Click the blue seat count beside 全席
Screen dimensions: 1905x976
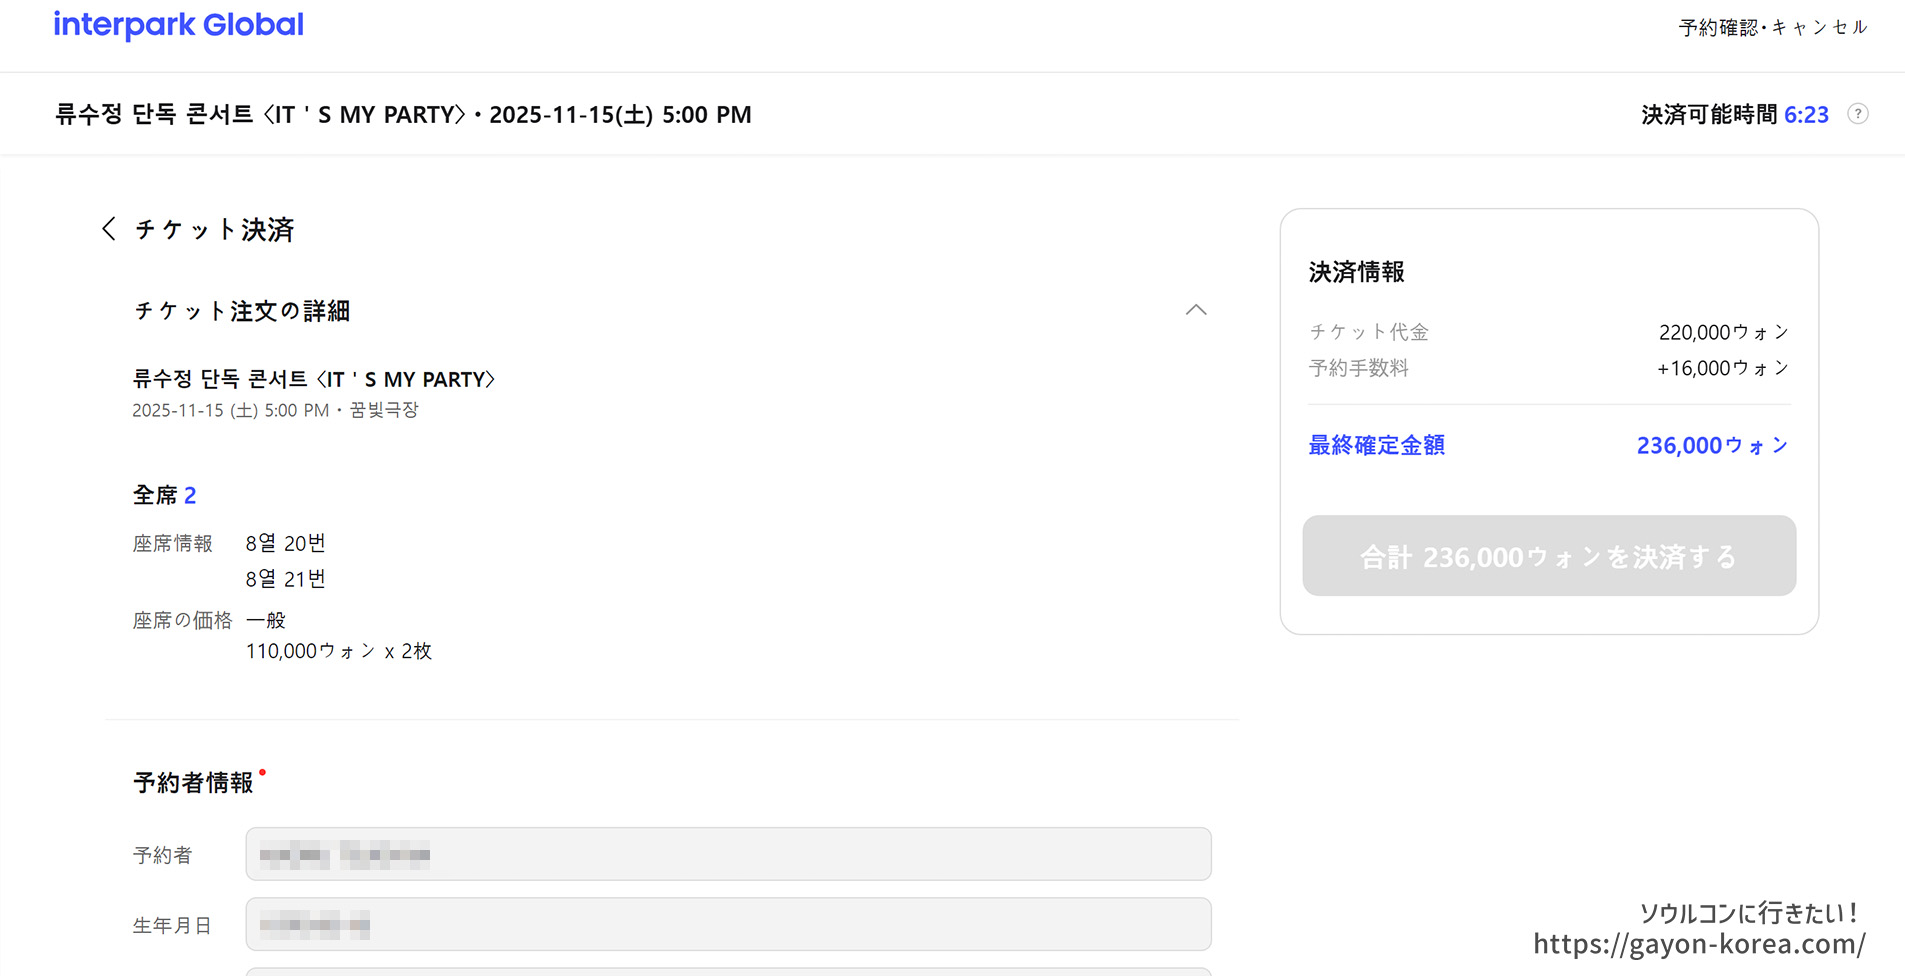(x=190, y=494)
